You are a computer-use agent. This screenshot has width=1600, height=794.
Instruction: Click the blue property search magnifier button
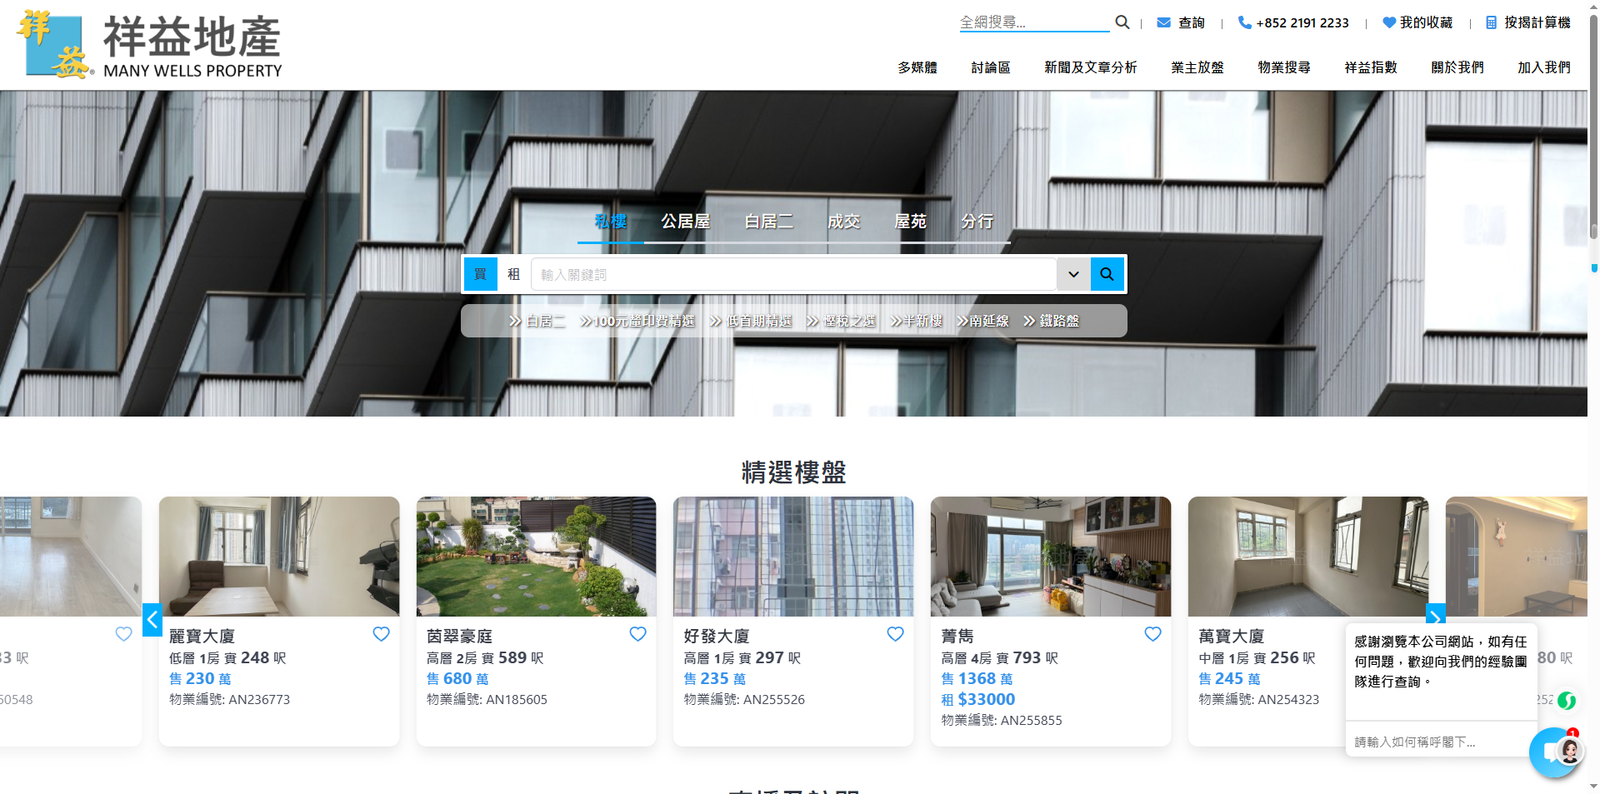pos(1107,274)
